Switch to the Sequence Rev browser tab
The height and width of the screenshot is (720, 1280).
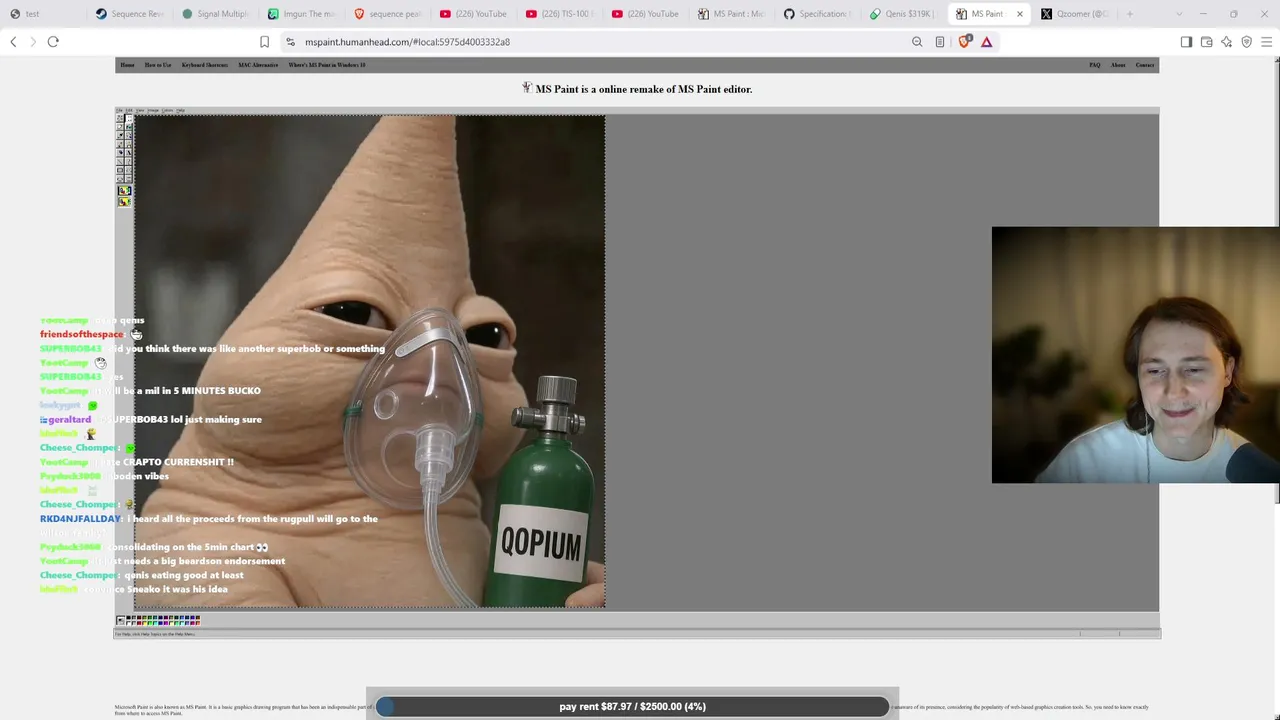[x=130, y=14]
